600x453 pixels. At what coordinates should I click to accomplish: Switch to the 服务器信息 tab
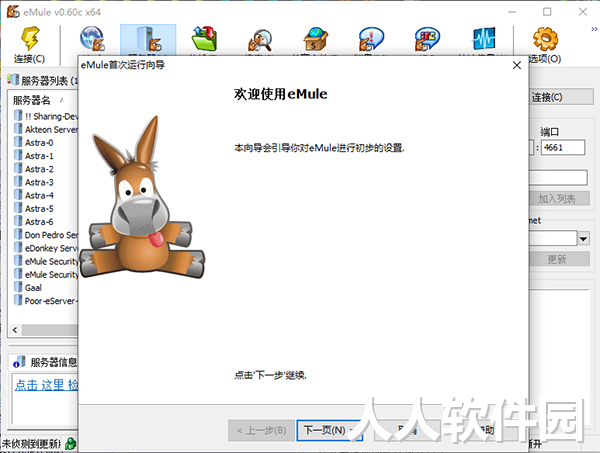[x=44, y=362]
